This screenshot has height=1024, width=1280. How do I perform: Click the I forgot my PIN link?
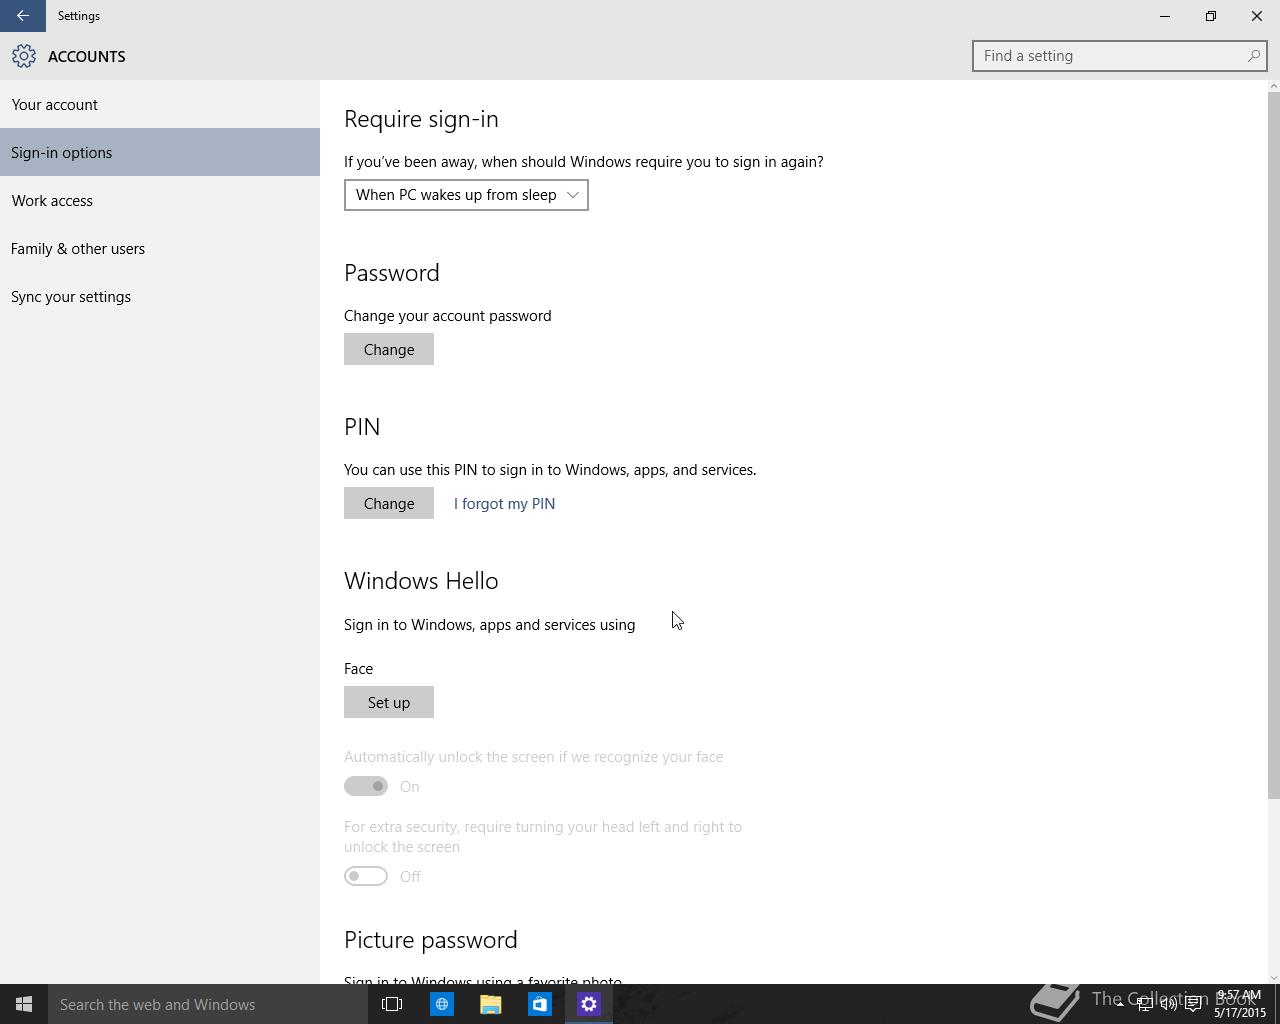click(x=504, y=503)
